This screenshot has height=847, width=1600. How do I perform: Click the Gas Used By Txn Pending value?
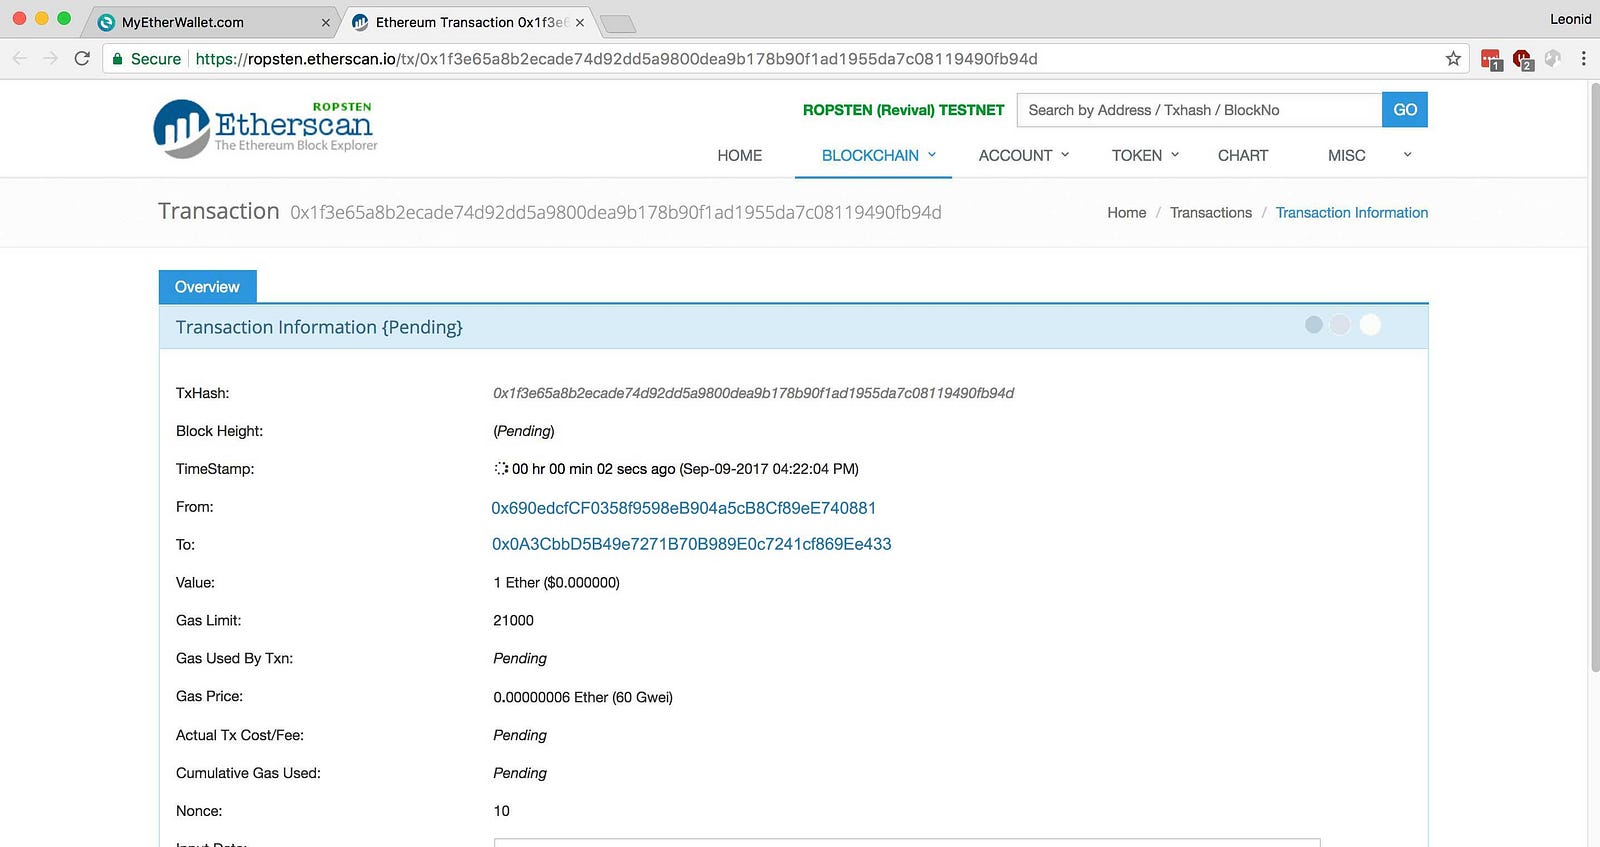[520, 659]
